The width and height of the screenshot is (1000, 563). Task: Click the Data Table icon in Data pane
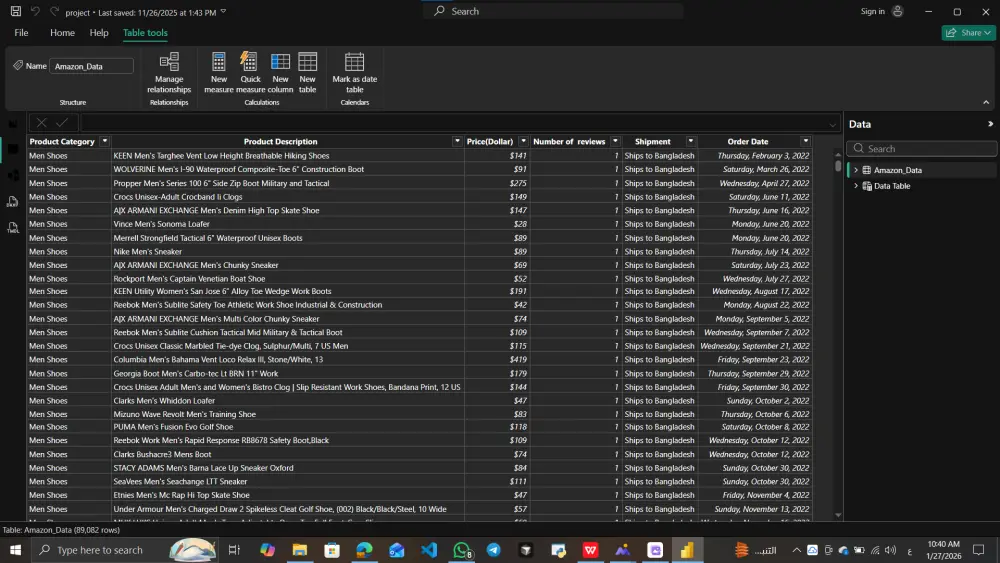tap(867, 186)
